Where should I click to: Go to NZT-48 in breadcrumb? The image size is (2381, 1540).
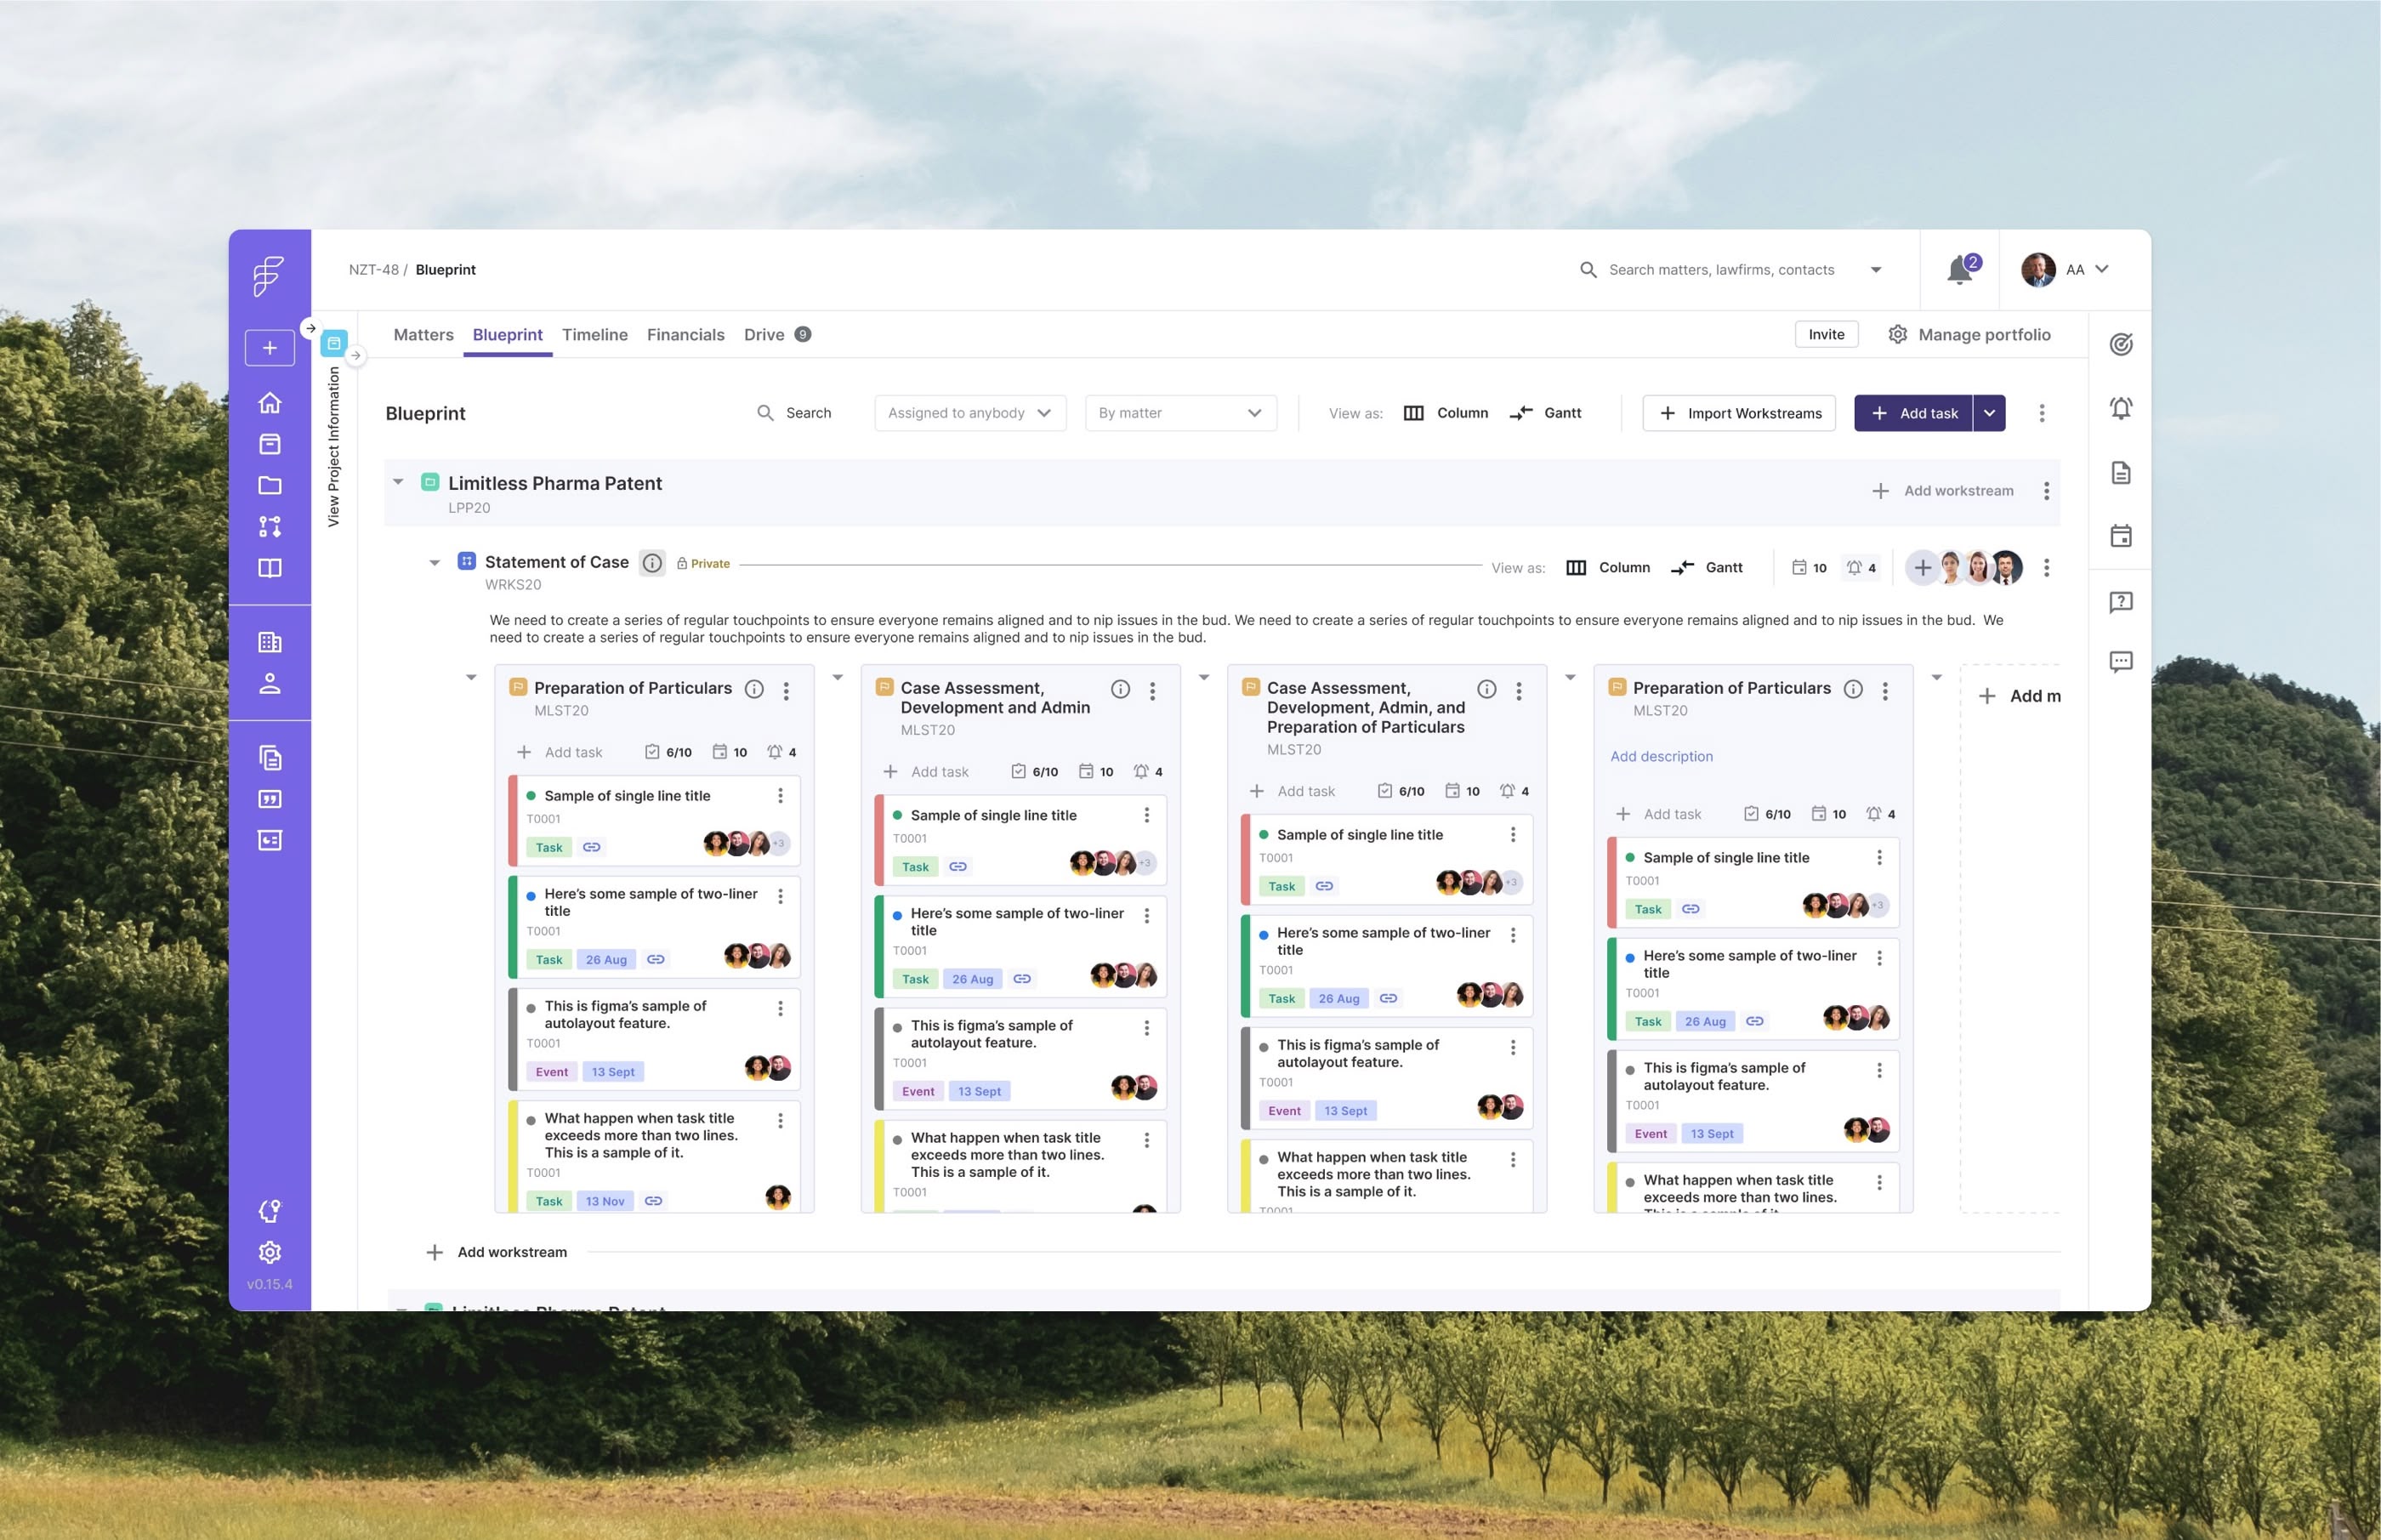[x=373, y=270]
